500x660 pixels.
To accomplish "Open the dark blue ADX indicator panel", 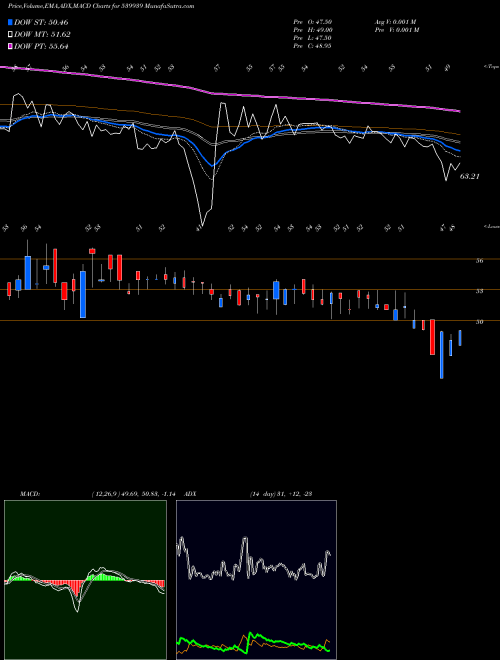I will [x=256, y=580].
